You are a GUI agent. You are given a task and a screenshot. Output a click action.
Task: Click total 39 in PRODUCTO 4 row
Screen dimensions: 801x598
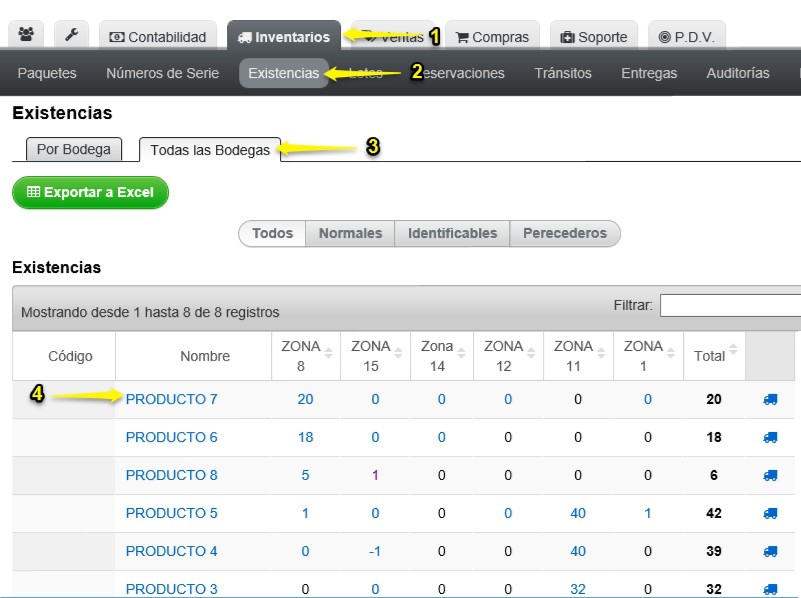tap(714, 552)
